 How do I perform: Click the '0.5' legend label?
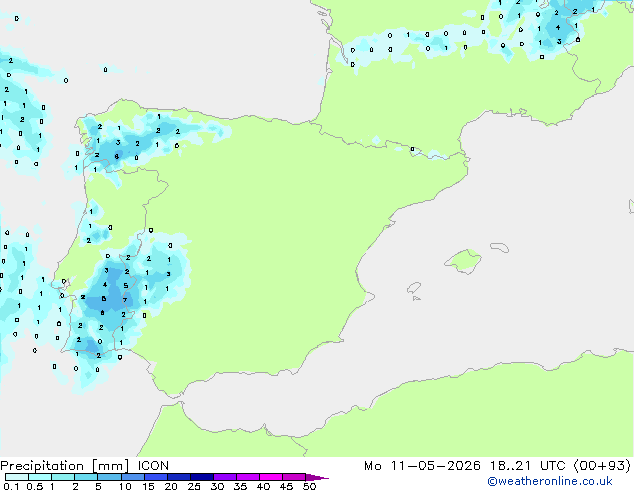coord(35,486)
